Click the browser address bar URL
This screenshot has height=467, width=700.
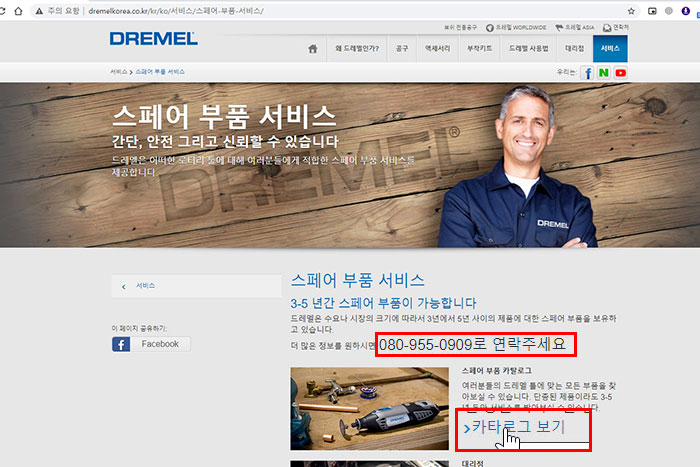click(x=176, y=11)
